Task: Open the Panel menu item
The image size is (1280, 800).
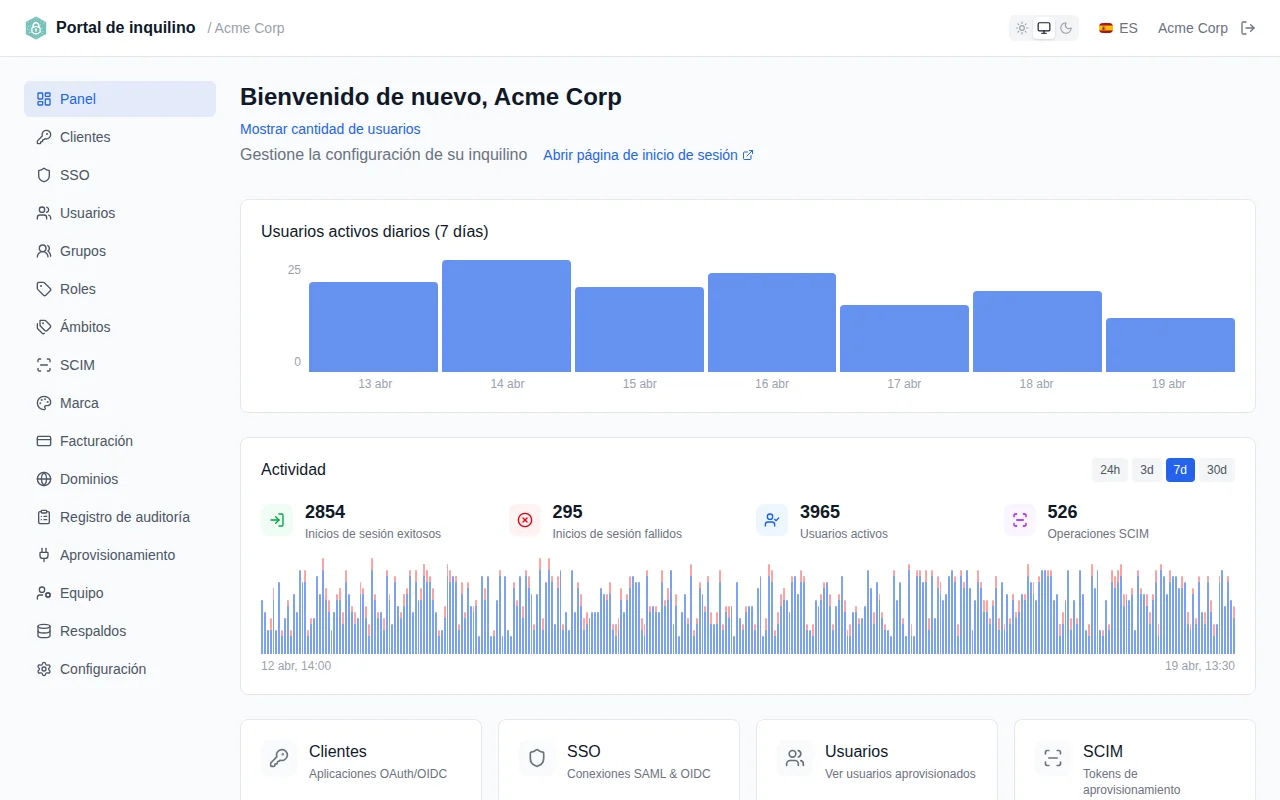Action: (120, 99)
